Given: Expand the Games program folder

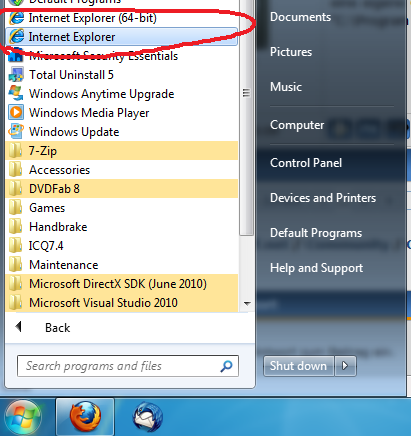Looking at the screenshot, I should 122,208.
